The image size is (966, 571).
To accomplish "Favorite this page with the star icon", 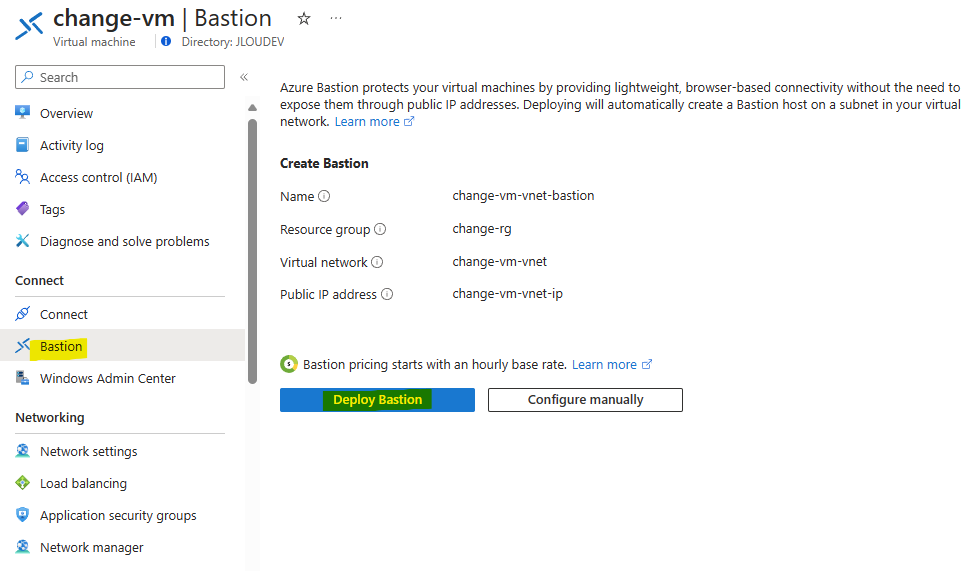I will 304,18.
